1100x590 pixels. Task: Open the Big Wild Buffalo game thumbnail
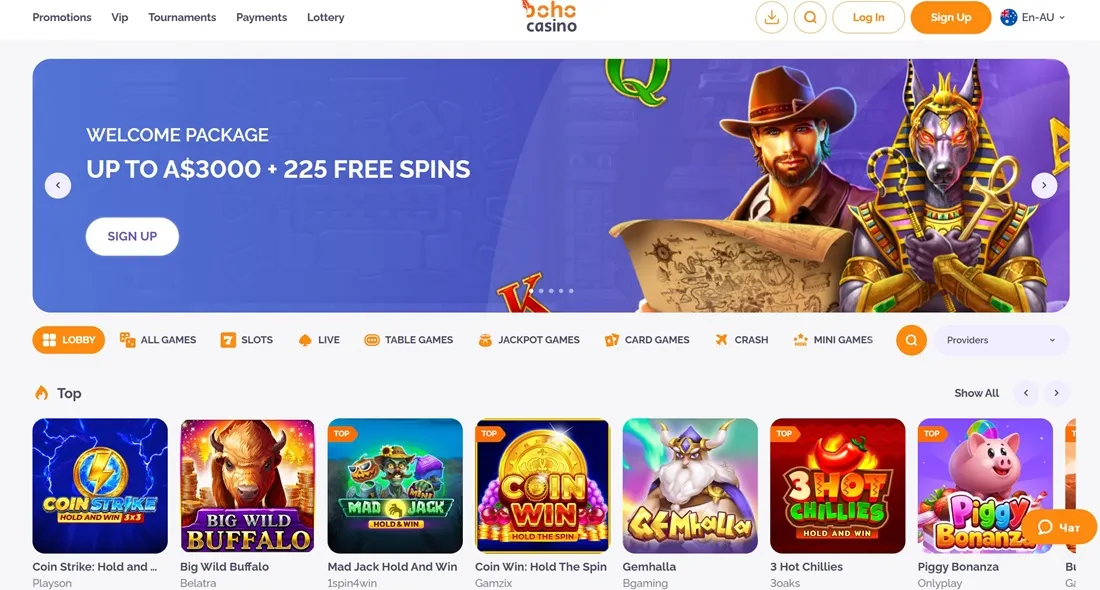[248, 486]
